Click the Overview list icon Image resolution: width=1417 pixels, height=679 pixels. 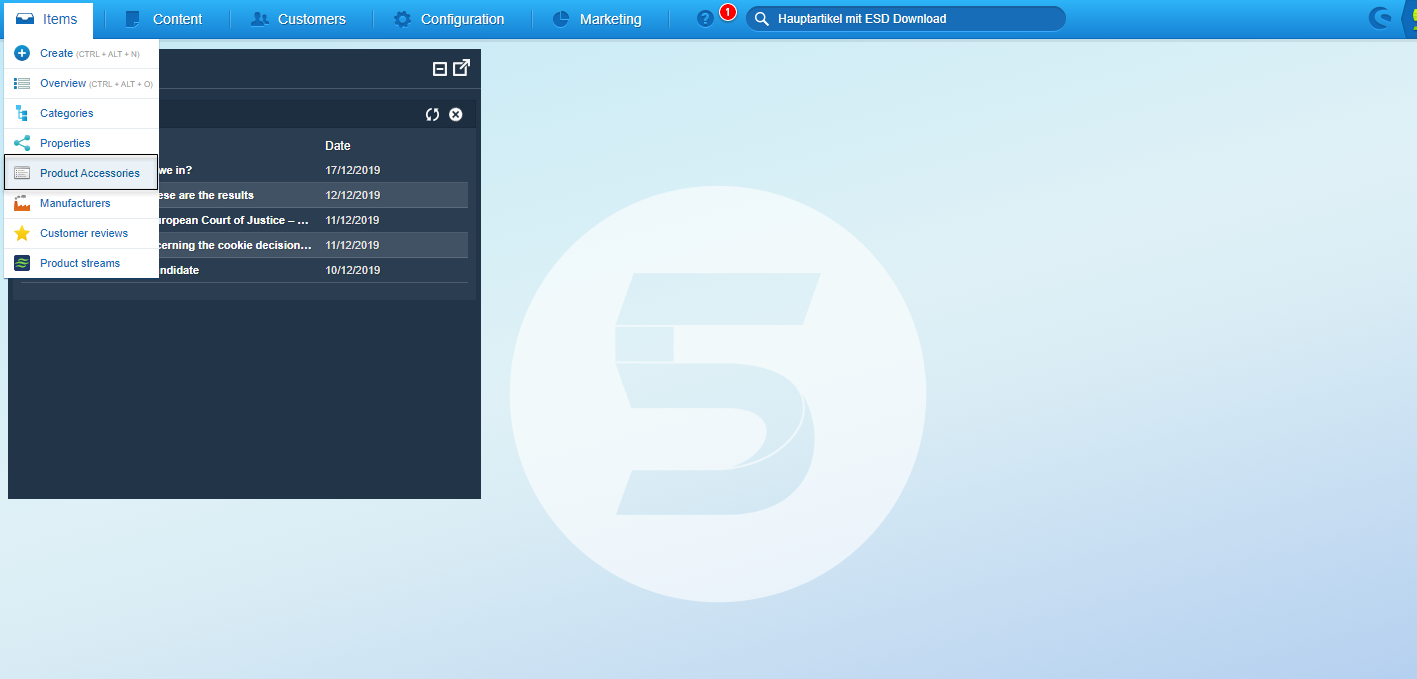point(22,83)
